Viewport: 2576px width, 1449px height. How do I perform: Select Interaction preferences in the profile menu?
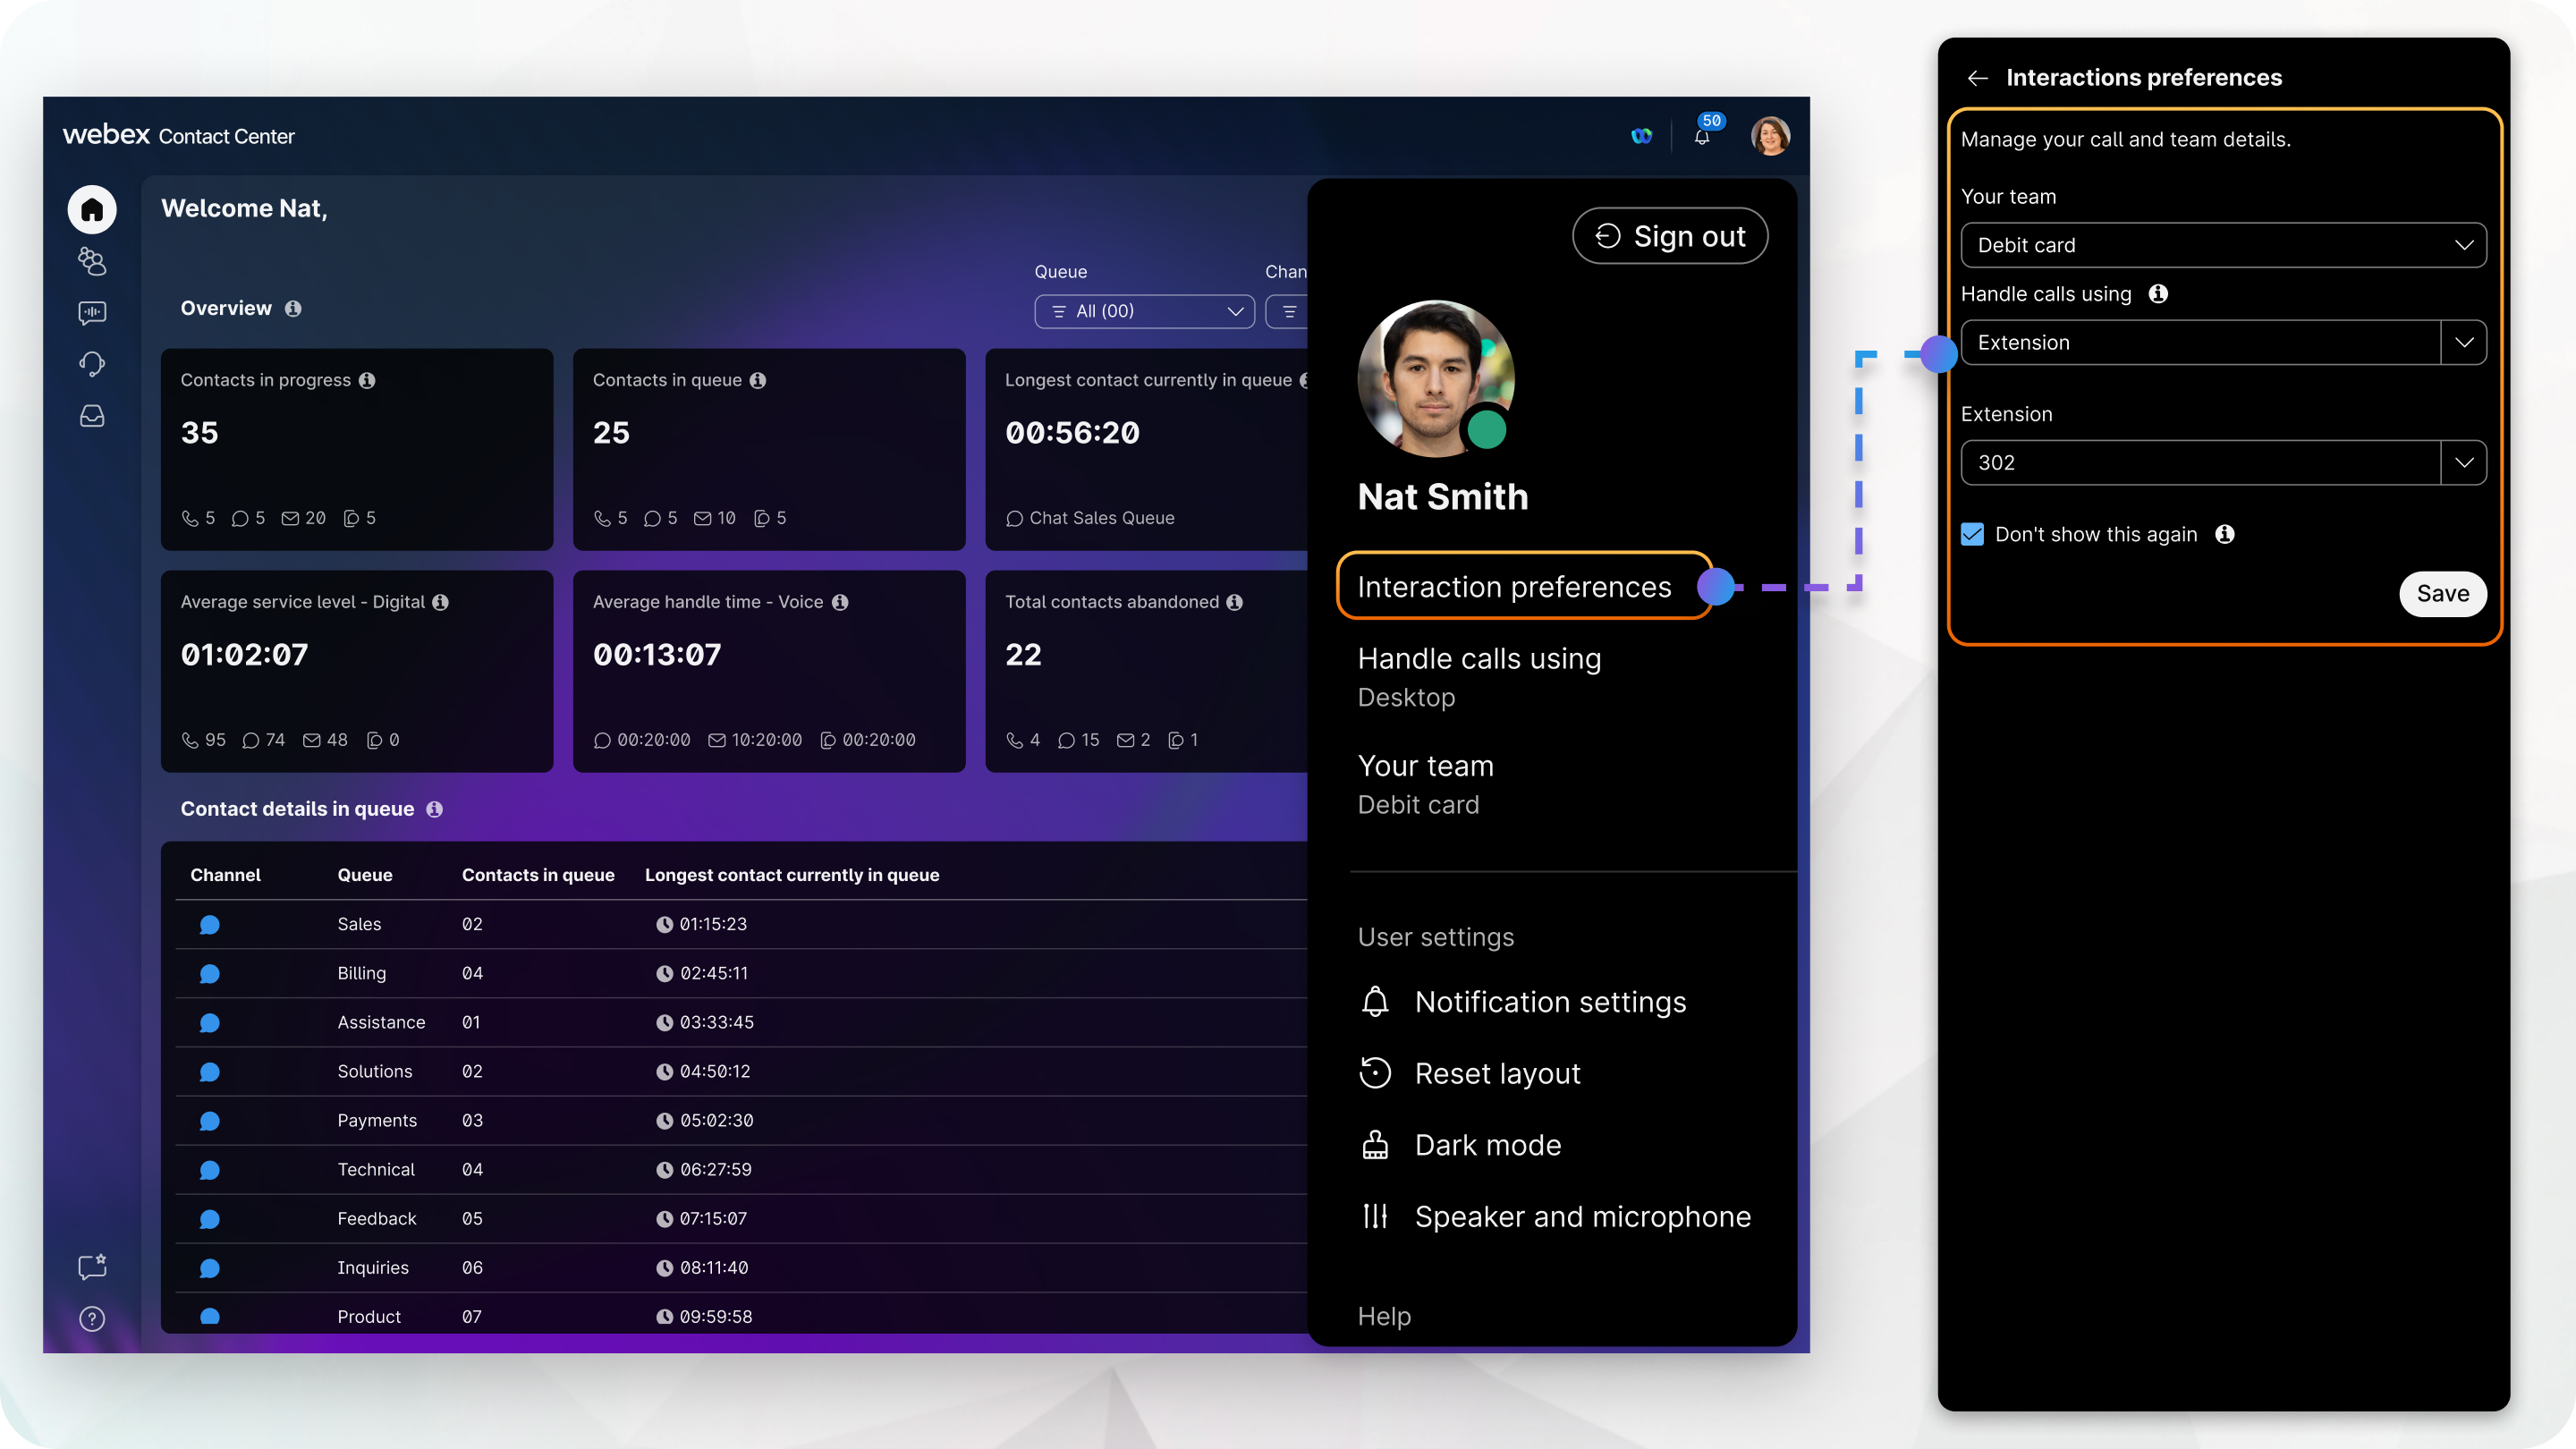pyautogui.click(x=1513, y=587)
